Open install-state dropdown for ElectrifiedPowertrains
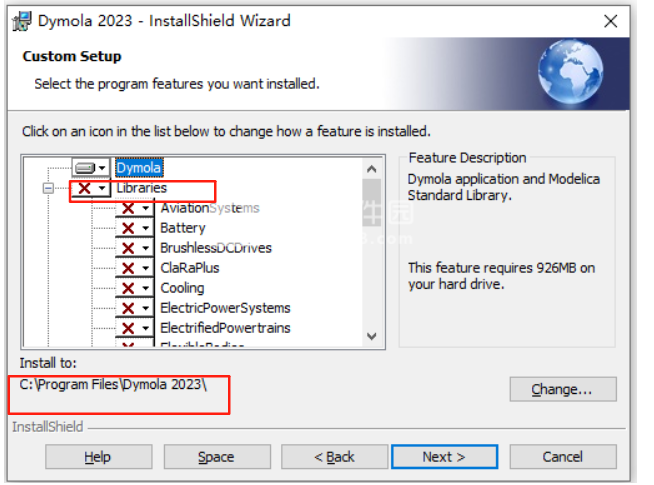Image resolution: width=654 pixels, height=485 pixels. 146,328
